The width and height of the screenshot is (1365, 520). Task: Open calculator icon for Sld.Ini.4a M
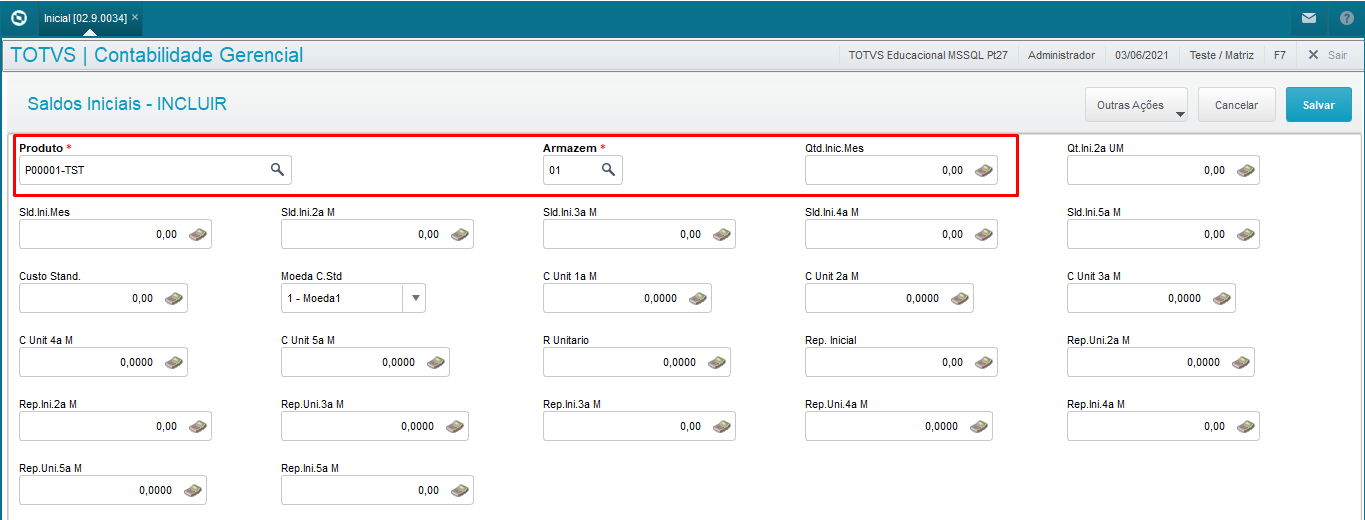[x=985, y=235]
